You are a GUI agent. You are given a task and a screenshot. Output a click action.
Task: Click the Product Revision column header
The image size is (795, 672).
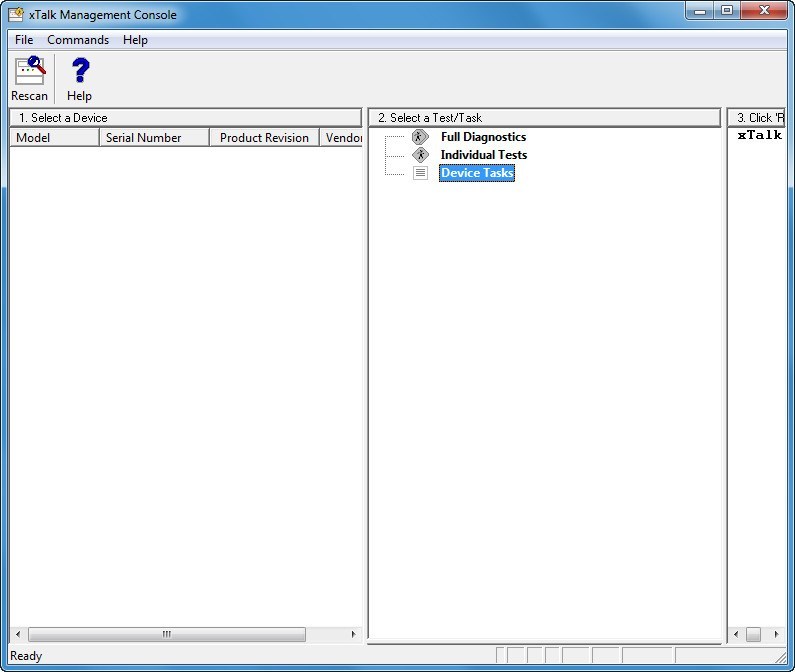click(x=264, y=137)
